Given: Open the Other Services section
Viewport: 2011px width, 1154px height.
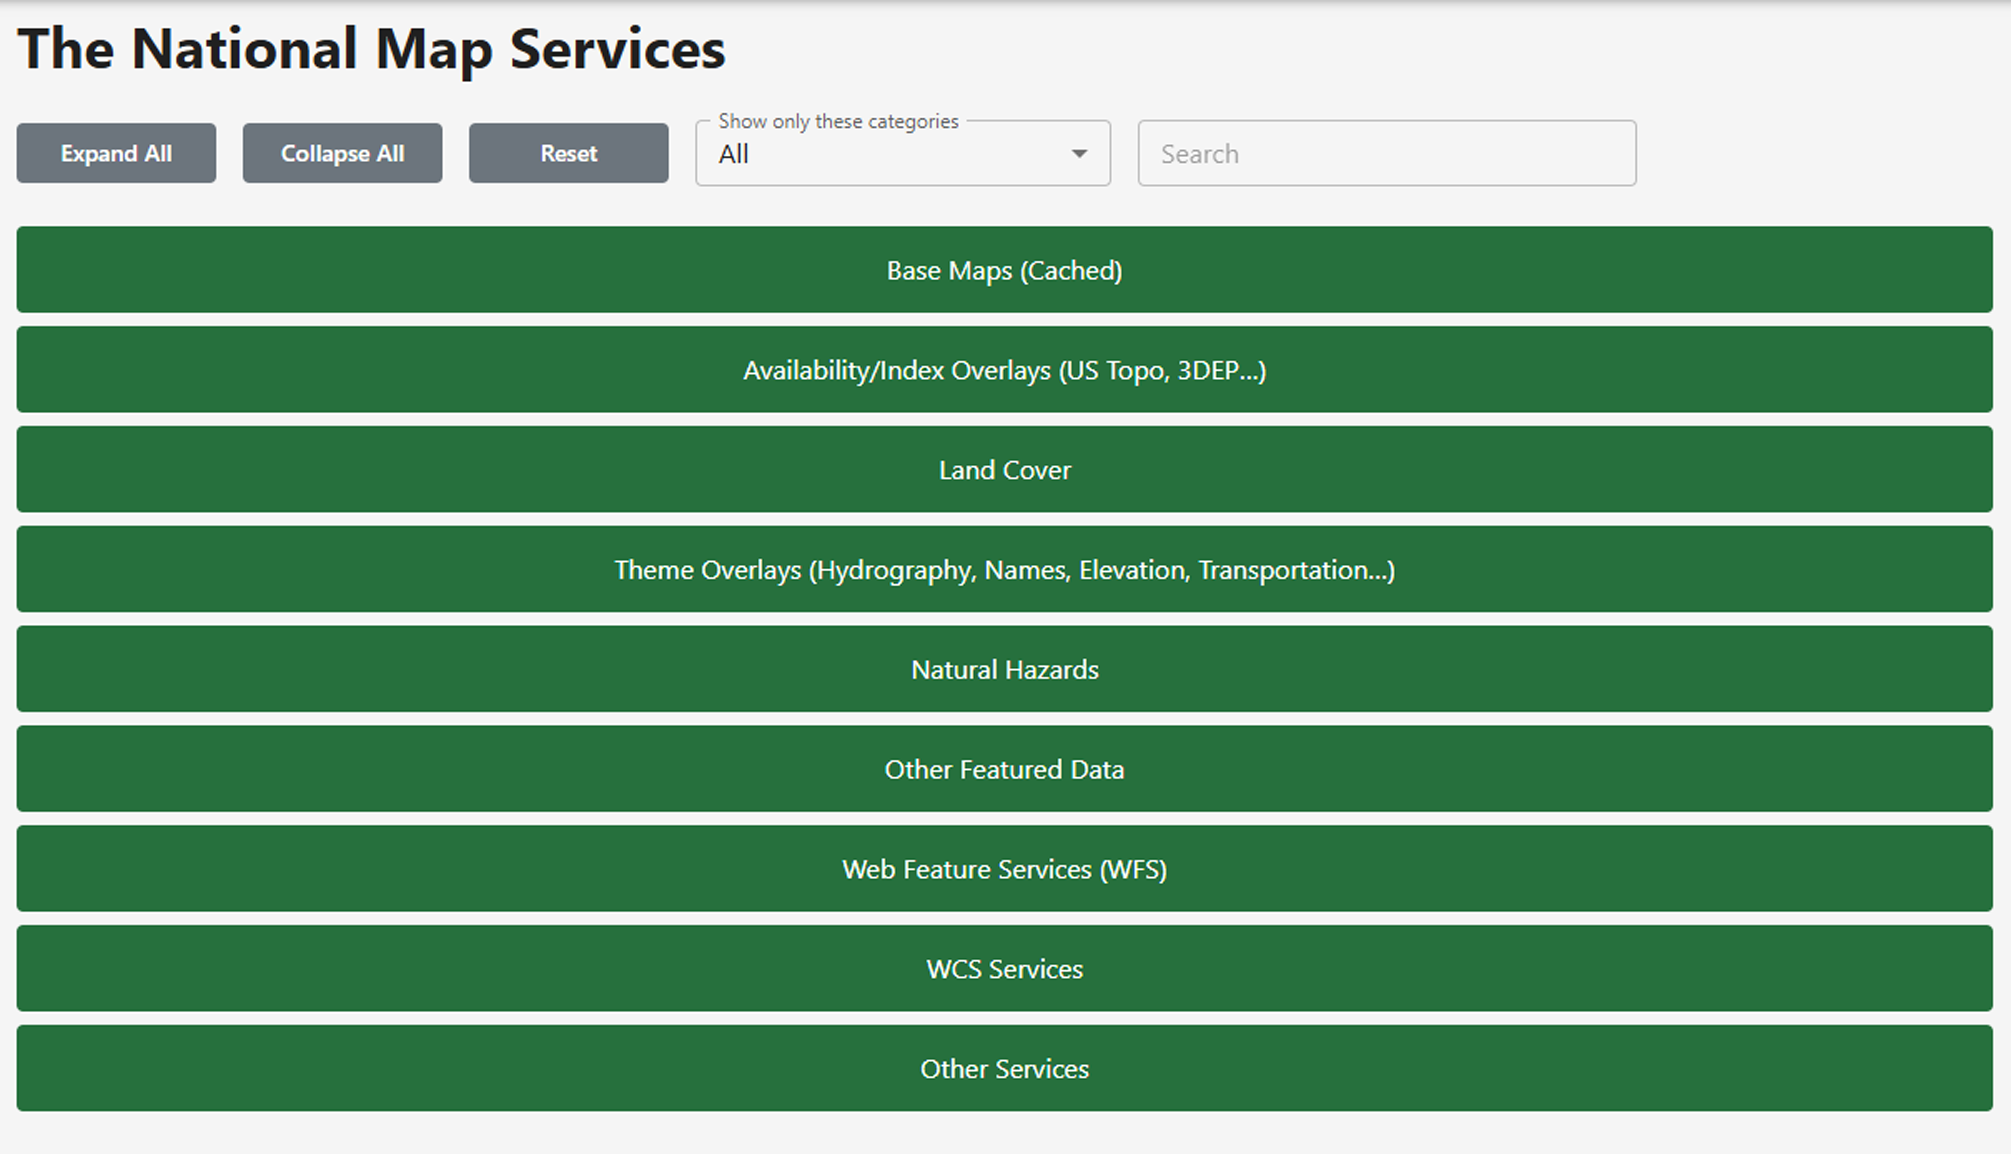Looking at the screenshot, I should click(1004, 1069).
